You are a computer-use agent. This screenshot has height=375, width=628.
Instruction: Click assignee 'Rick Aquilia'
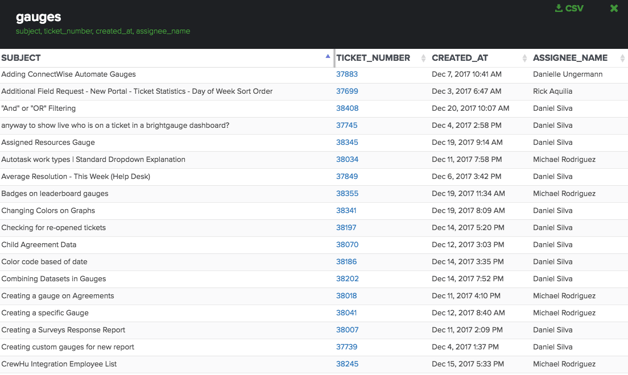click(552, 91)
